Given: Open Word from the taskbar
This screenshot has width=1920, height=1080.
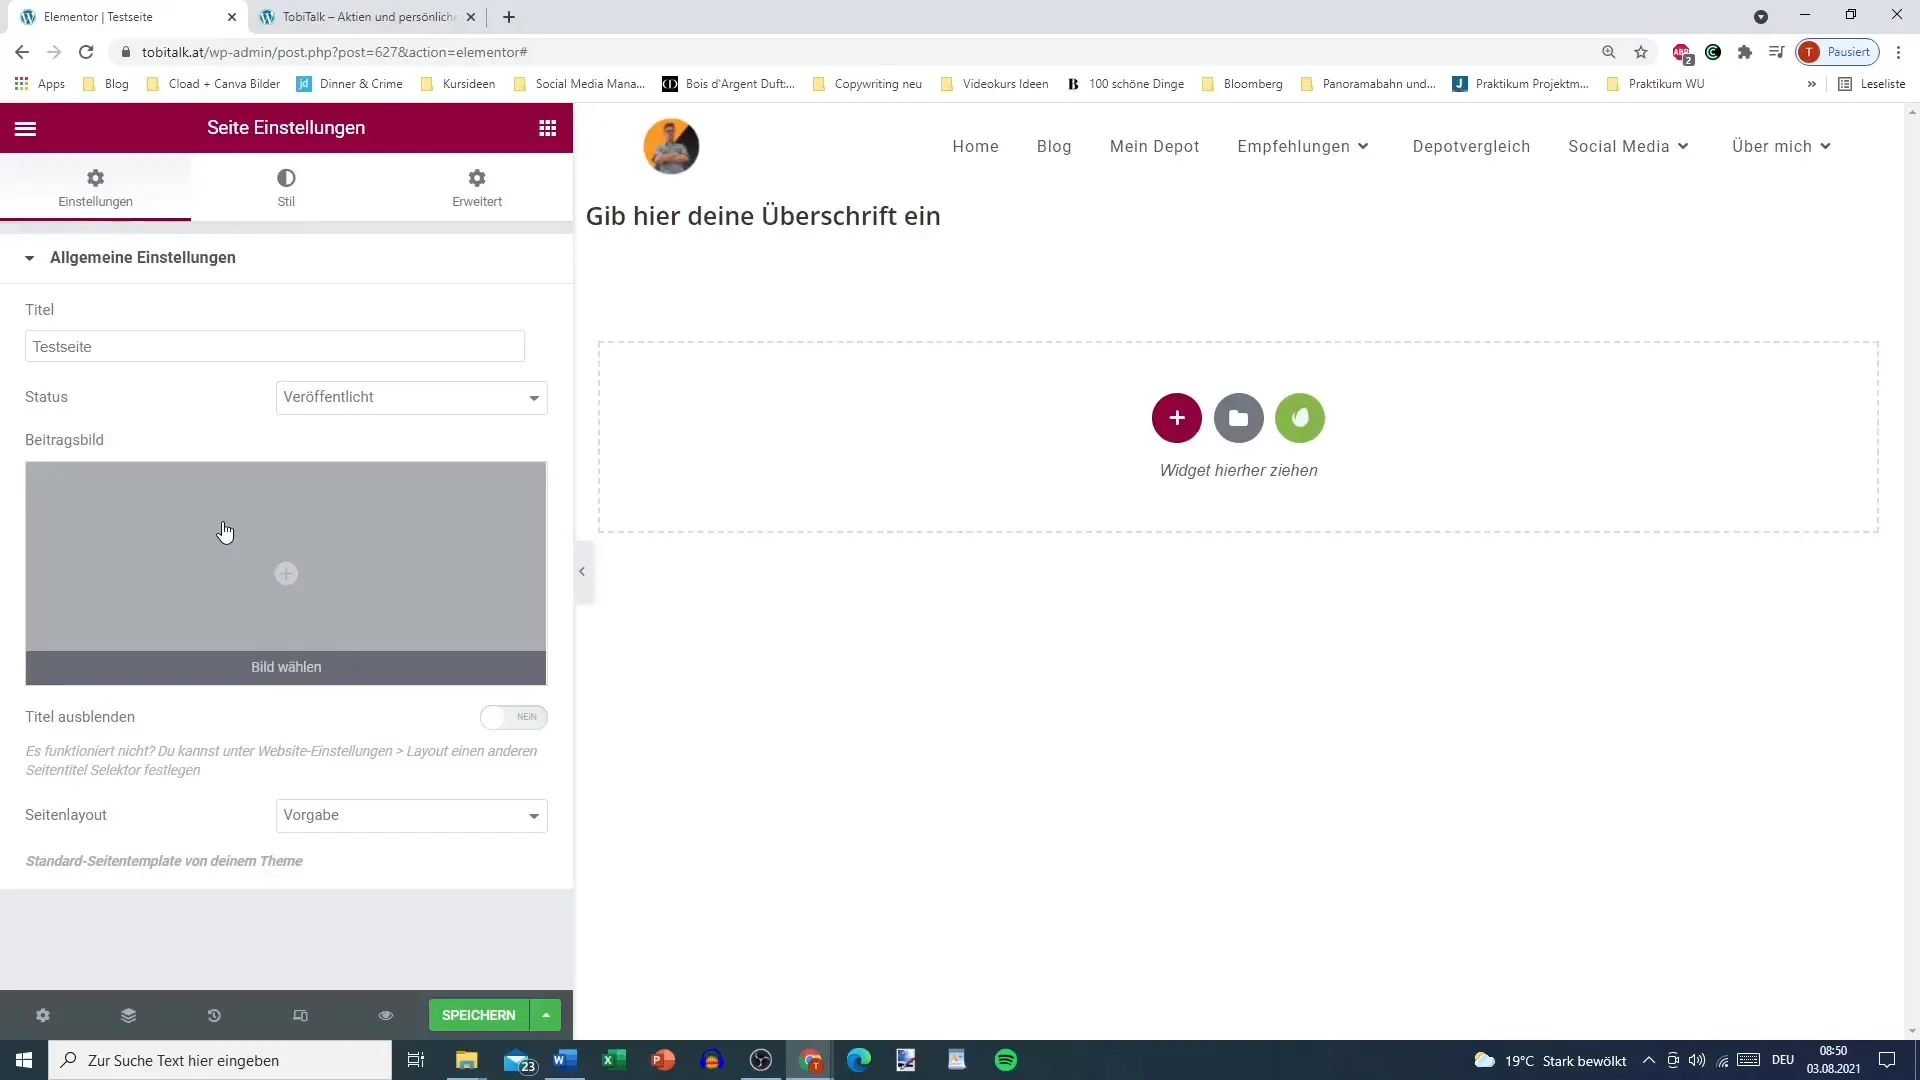Looking at the screenshot, I should click(565, 1060).
